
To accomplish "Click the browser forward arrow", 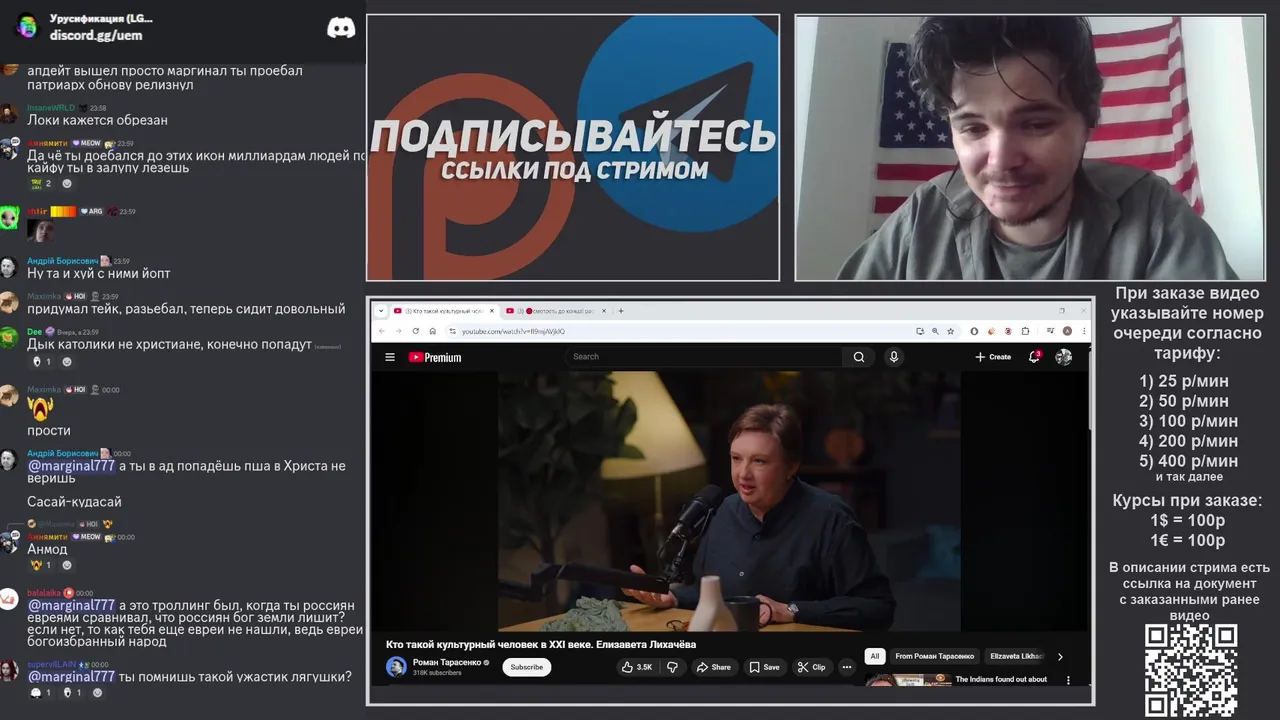I will click(x=398, y=331).
